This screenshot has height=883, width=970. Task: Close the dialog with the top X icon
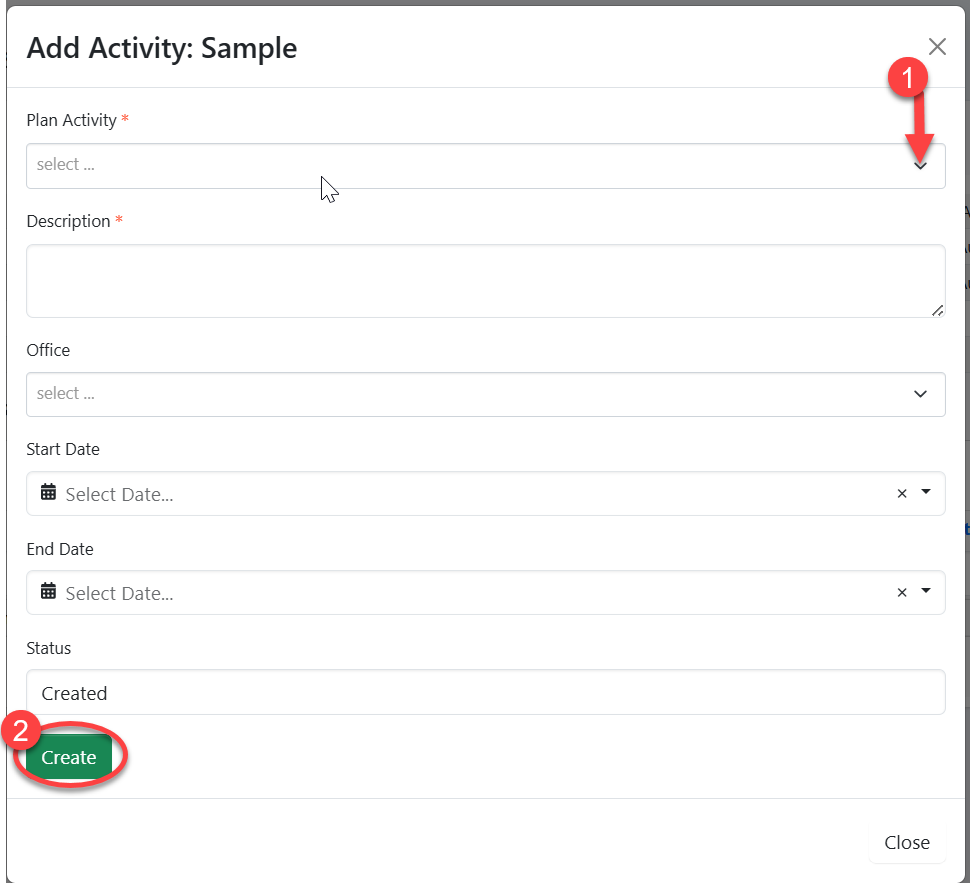pos(937,46)
